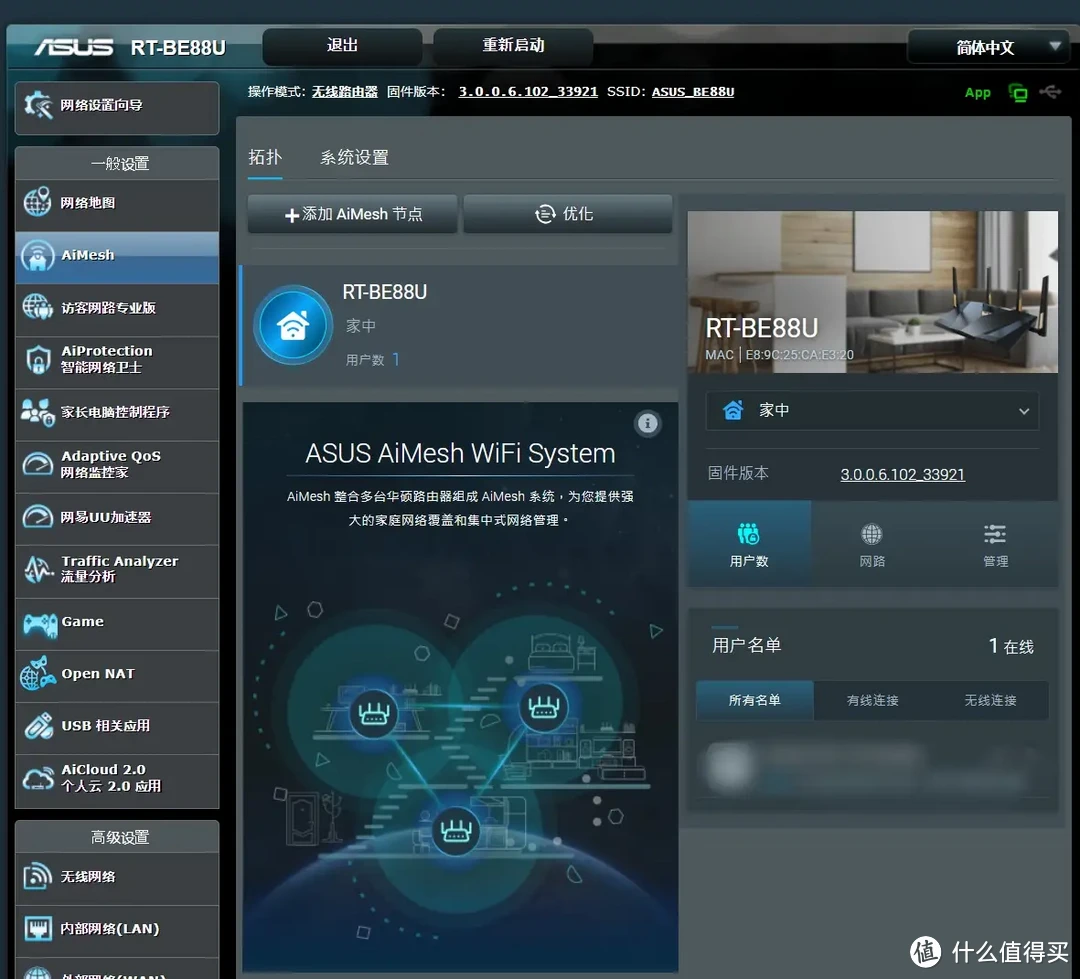Screen dimensions: 1080x979
Task: Click the 用户数 1 count under RT-BE88U
Action: click(x=373, y=360)
